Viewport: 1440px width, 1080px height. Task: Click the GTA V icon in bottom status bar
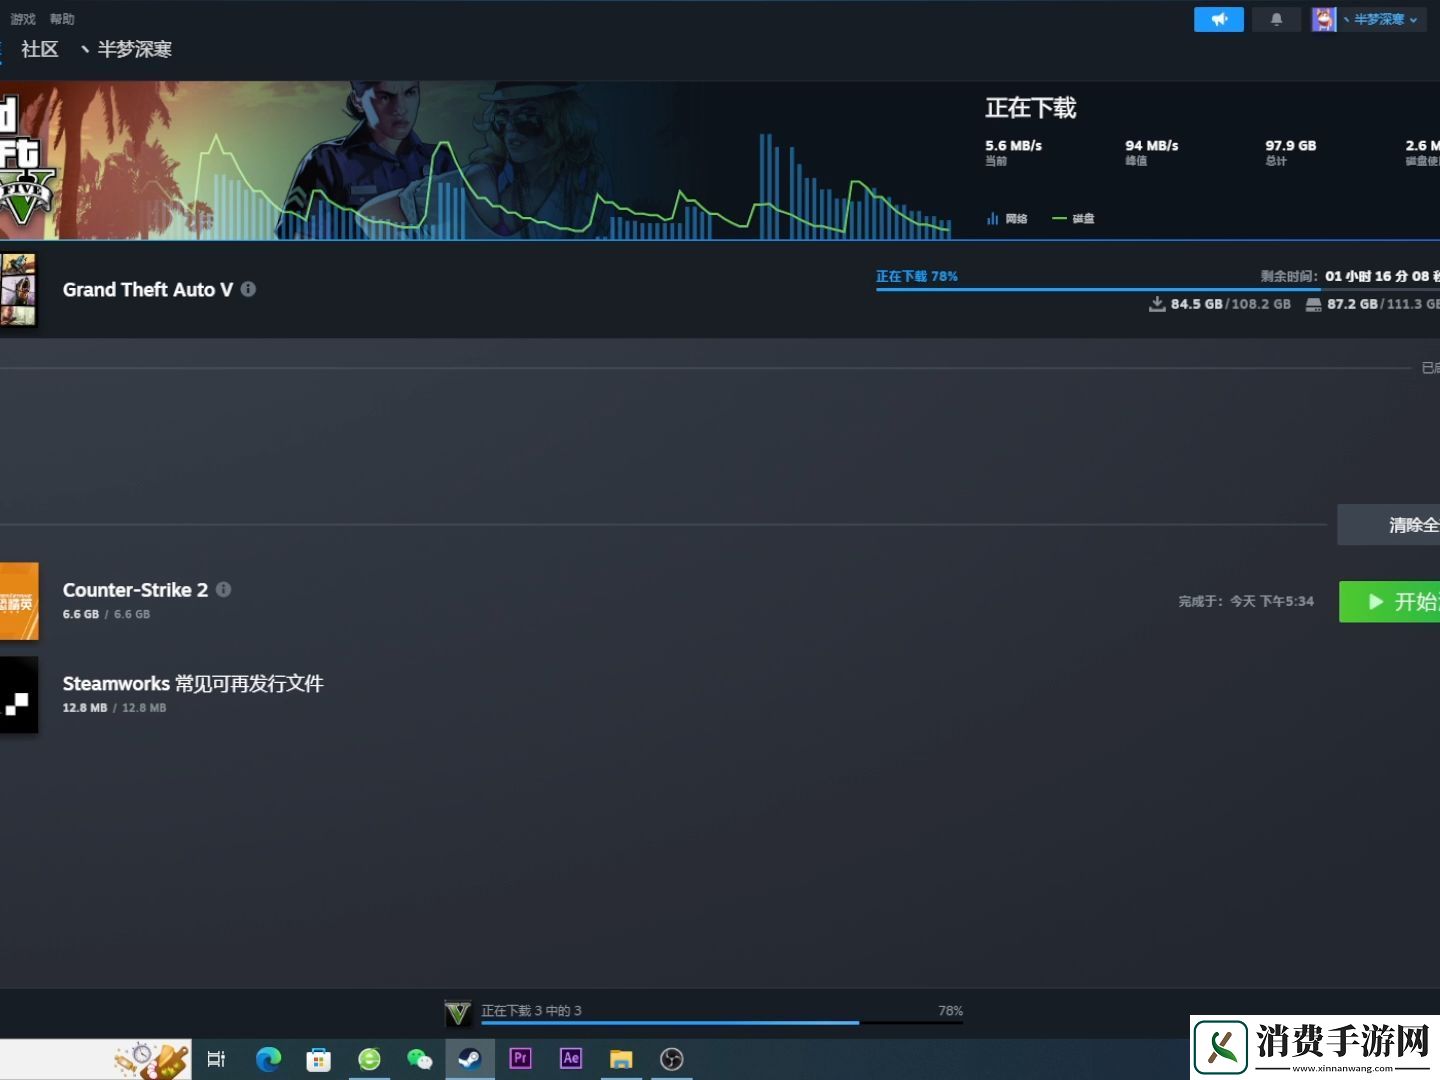tap(458, 1013)
